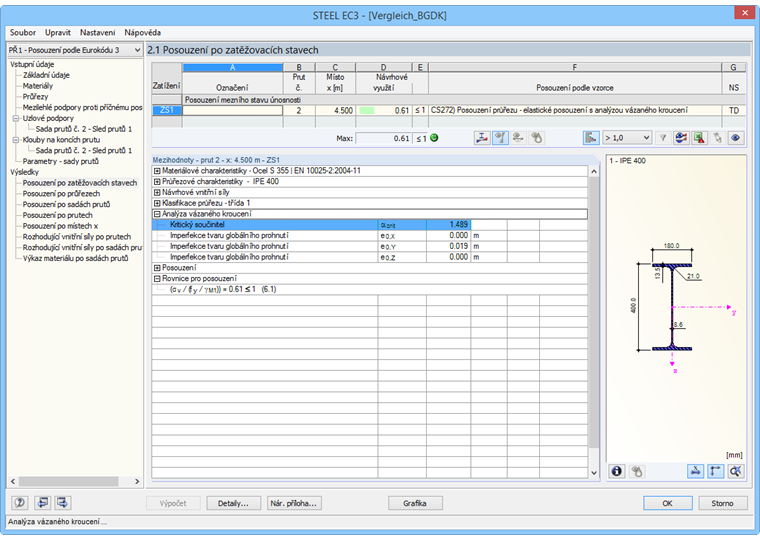Image resolution: width=760 pixels, height=541 pixels.
Task: Go to next module window icon
Action: (x=63, y=503)
